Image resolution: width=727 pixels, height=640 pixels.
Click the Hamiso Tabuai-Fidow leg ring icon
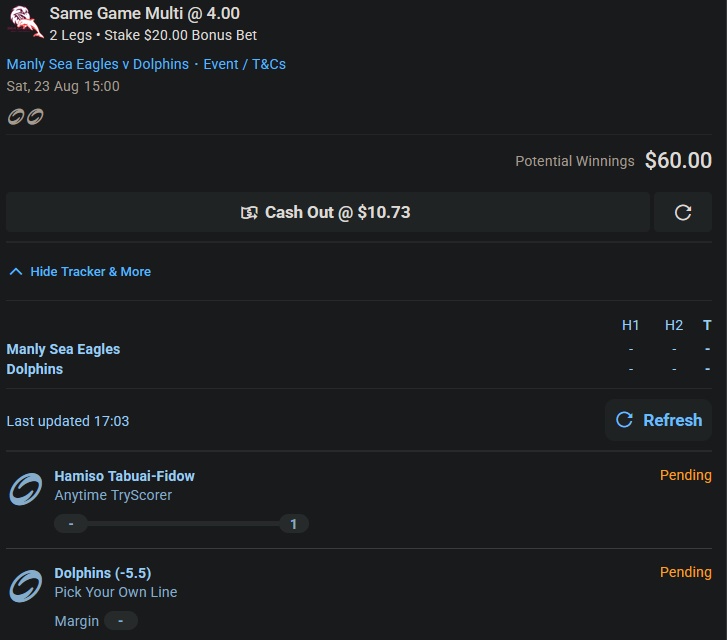[x=26, y=489]
